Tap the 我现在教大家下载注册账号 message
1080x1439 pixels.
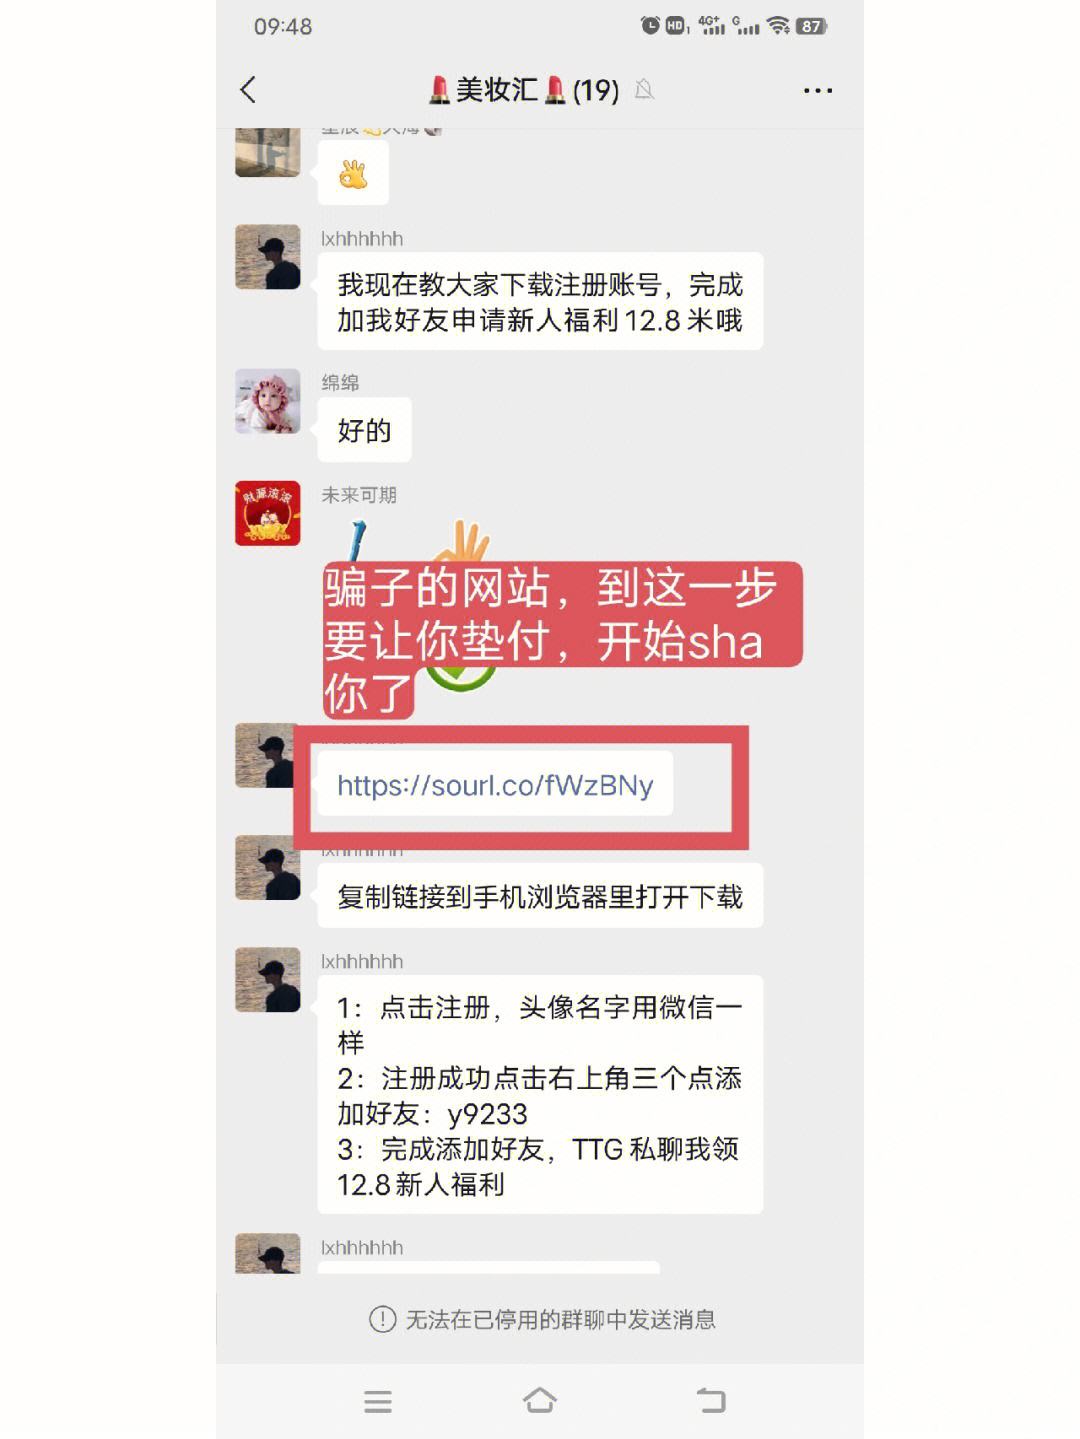click(x=540, y=302)
